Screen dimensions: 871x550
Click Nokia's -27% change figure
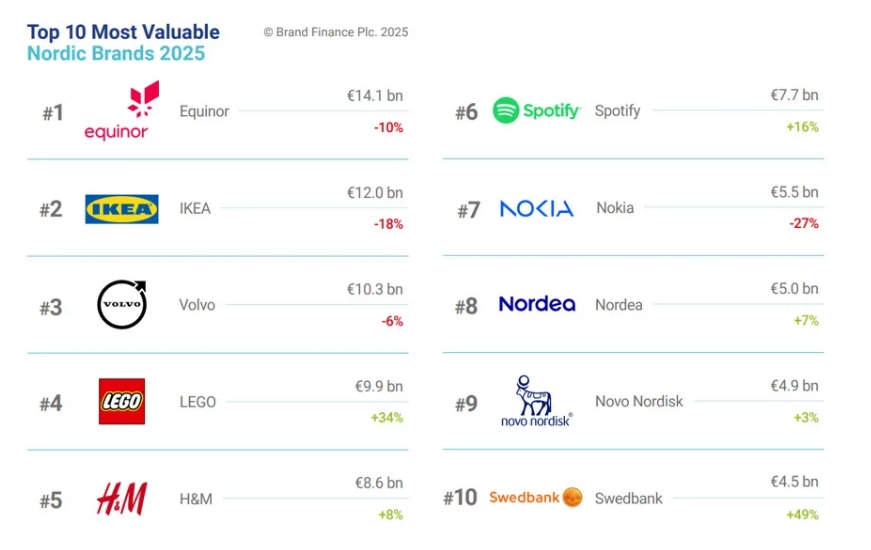[803, 224]
